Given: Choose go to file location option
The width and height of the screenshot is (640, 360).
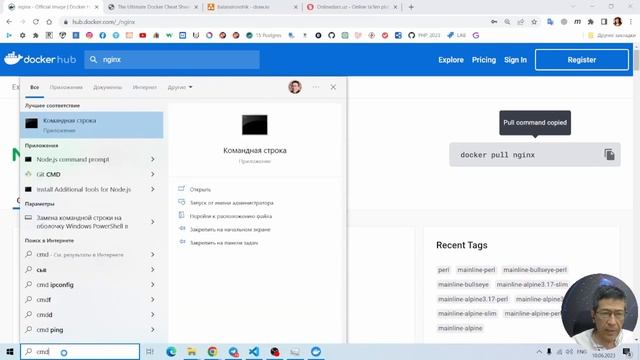Looking at the screenshot, I should click(x=231, y=216).
